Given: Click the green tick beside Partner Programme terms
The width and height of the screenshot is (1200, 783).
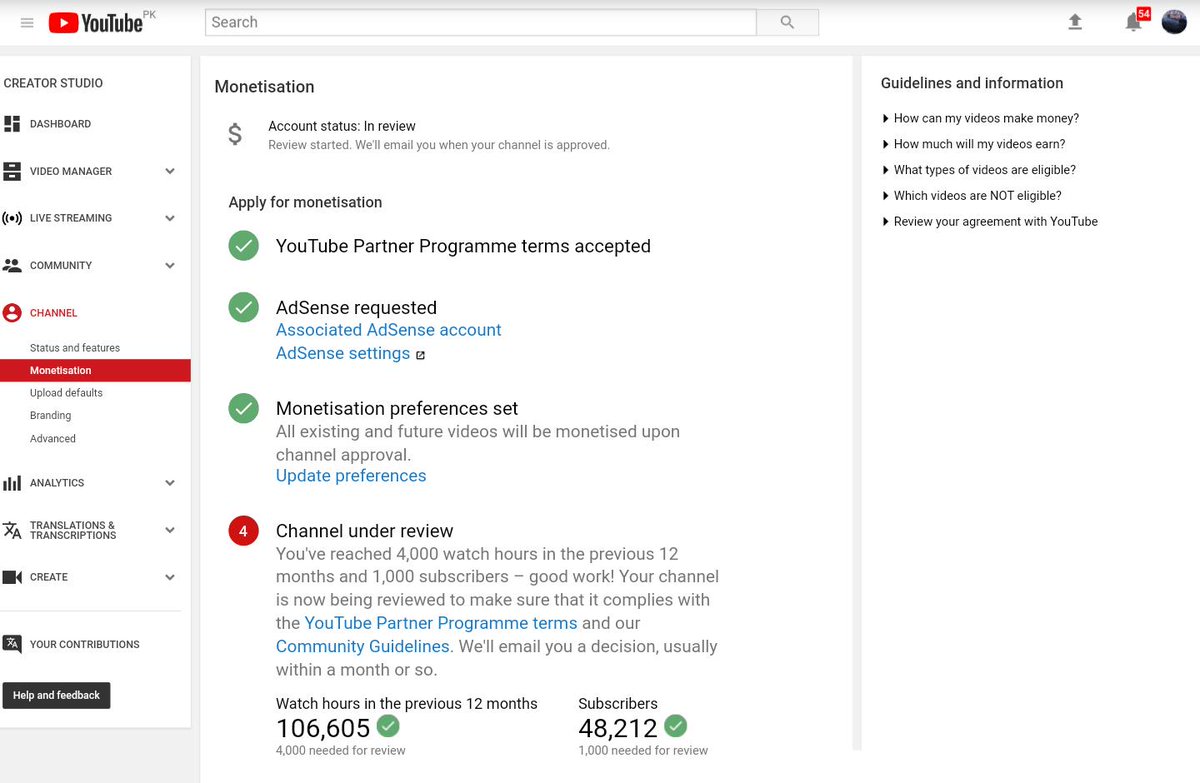Looking at the screenshot, I should (x=244, y=246).
